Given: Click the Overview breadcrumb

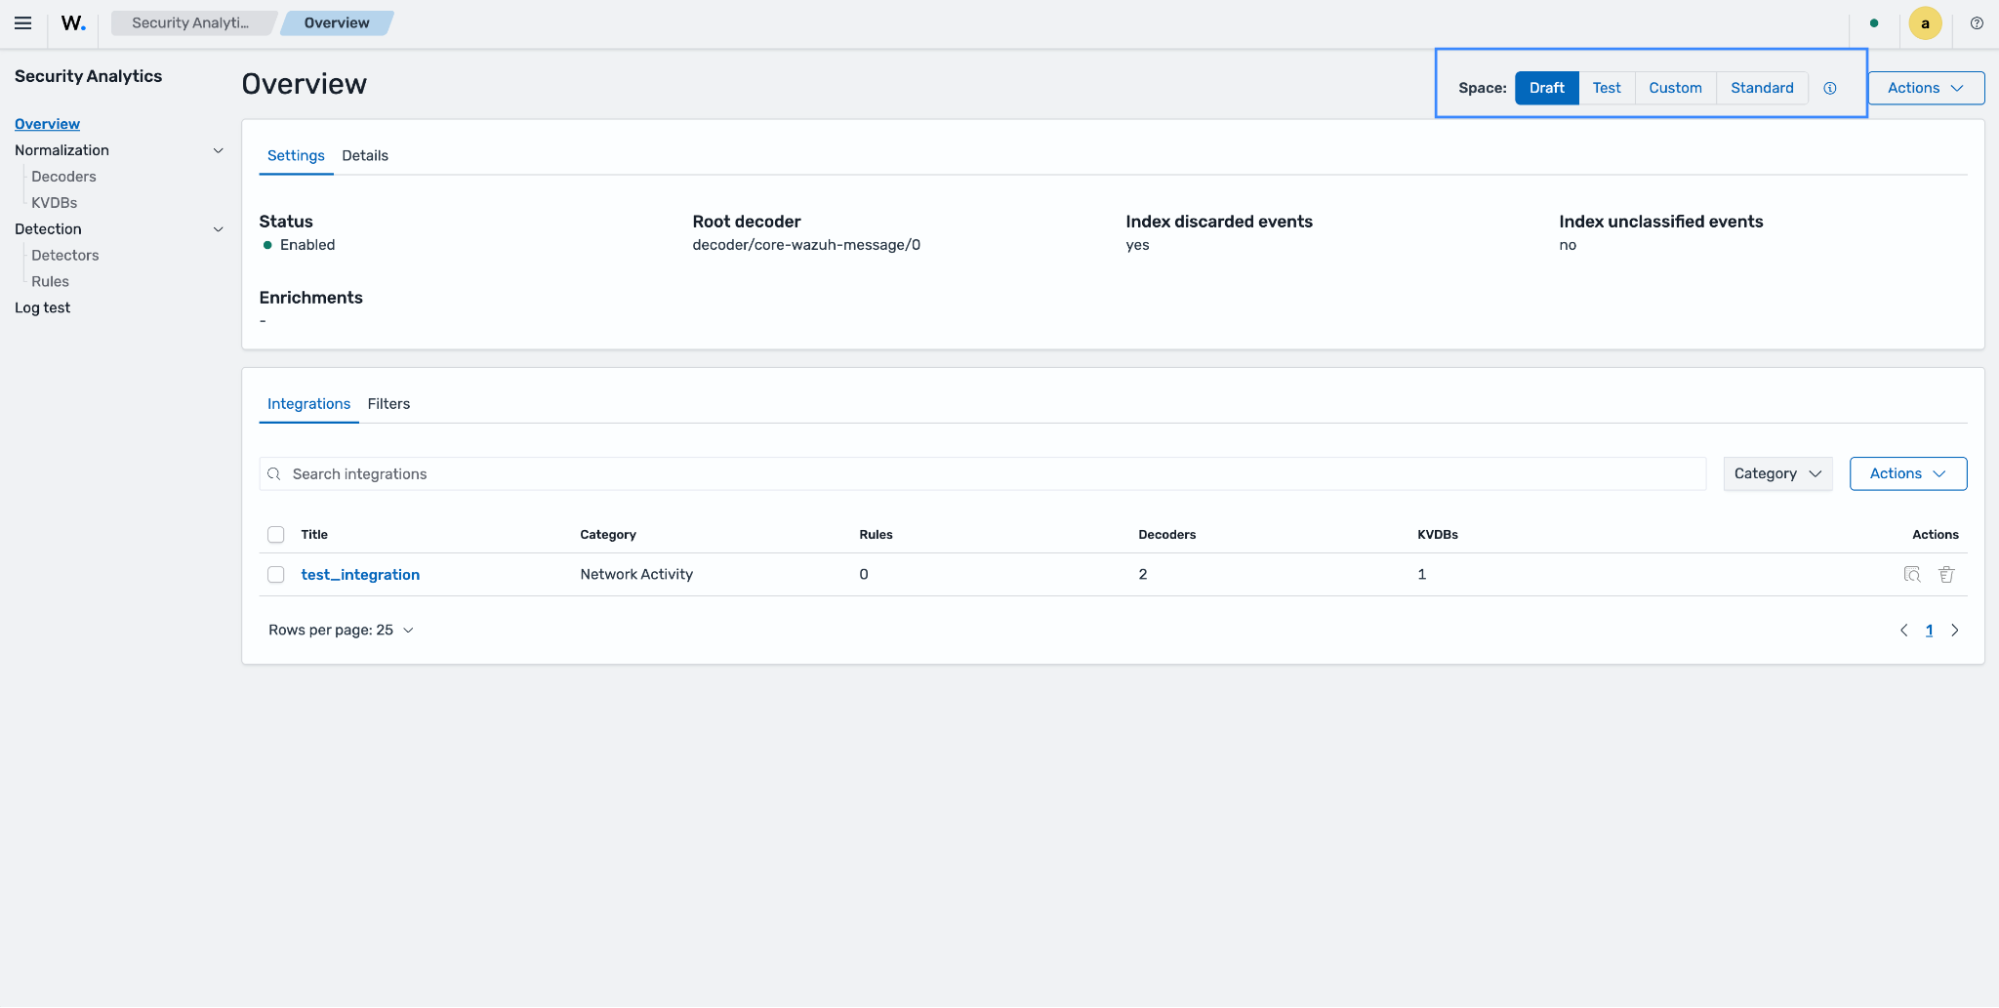Looking at the screenshot, I should pyautogui.click(x=337, y=23).
